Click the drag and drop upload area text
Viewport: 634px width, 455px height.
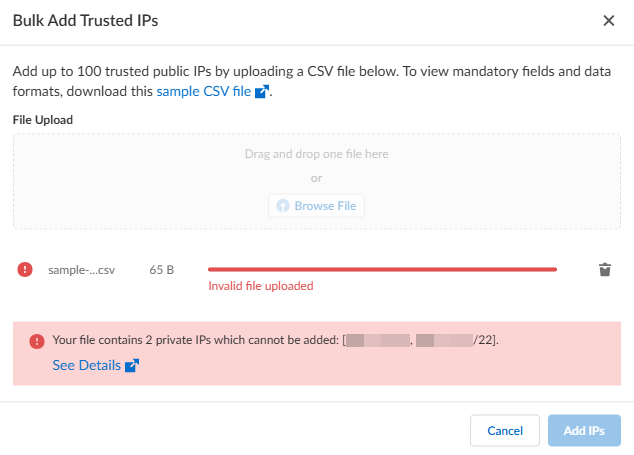click(x=316, y=154)
